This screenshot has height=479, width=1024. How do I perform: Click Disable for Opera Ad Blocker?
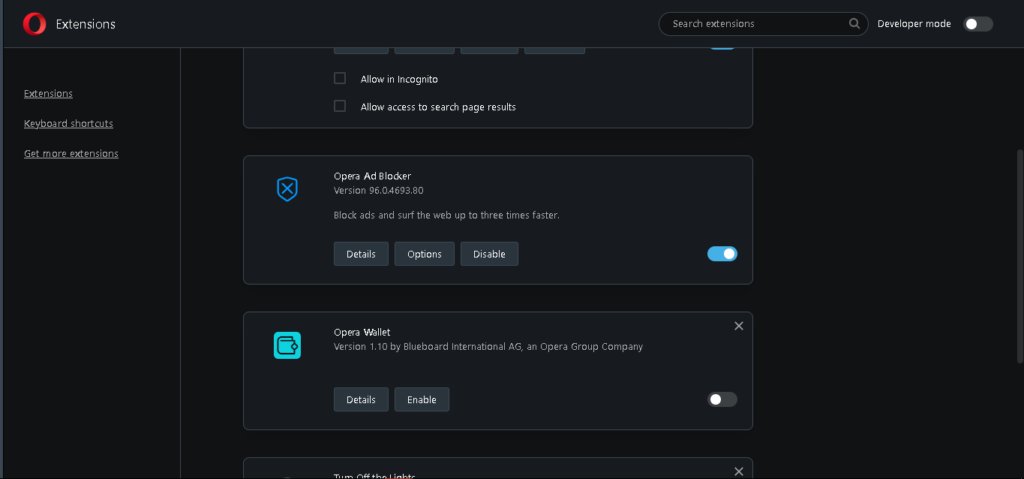[x=489, y=254]
